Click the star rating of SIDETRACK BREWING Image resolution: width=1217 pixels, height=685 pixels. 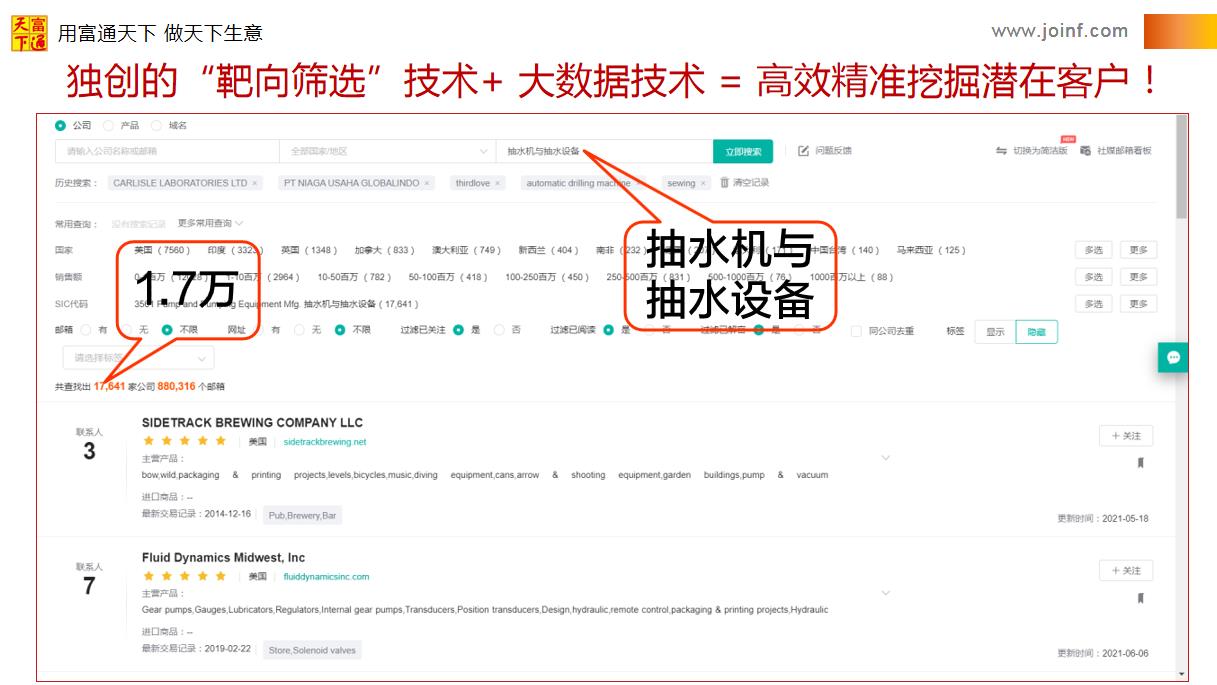pos(184,441)
